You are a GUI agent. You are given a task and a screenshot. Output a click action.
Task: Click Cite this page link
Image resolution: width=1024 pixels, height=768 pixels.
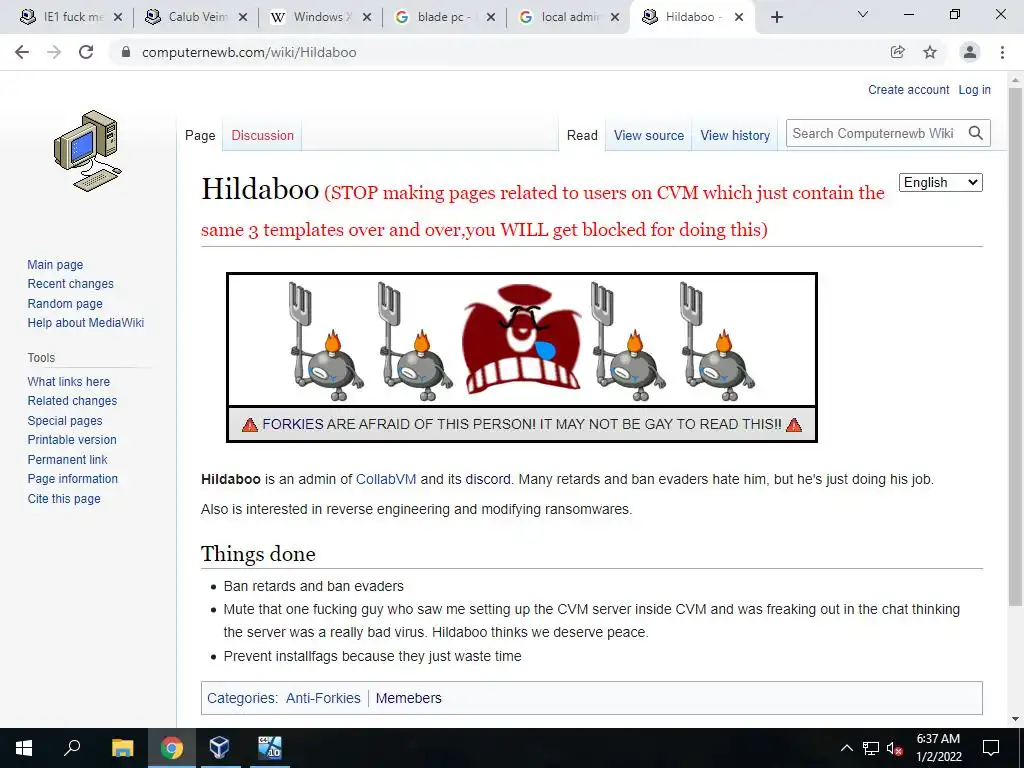64,498
